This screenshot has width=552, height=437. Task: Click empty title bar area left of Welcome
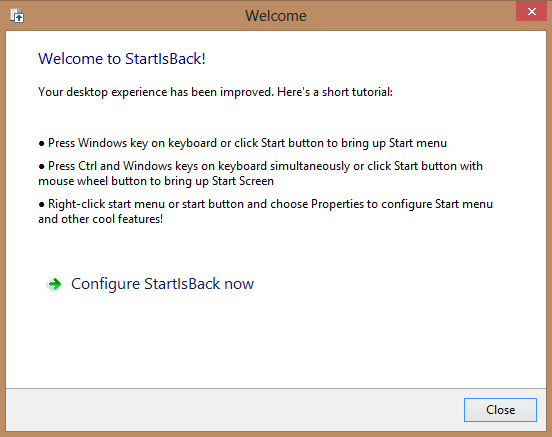[134, 16]
